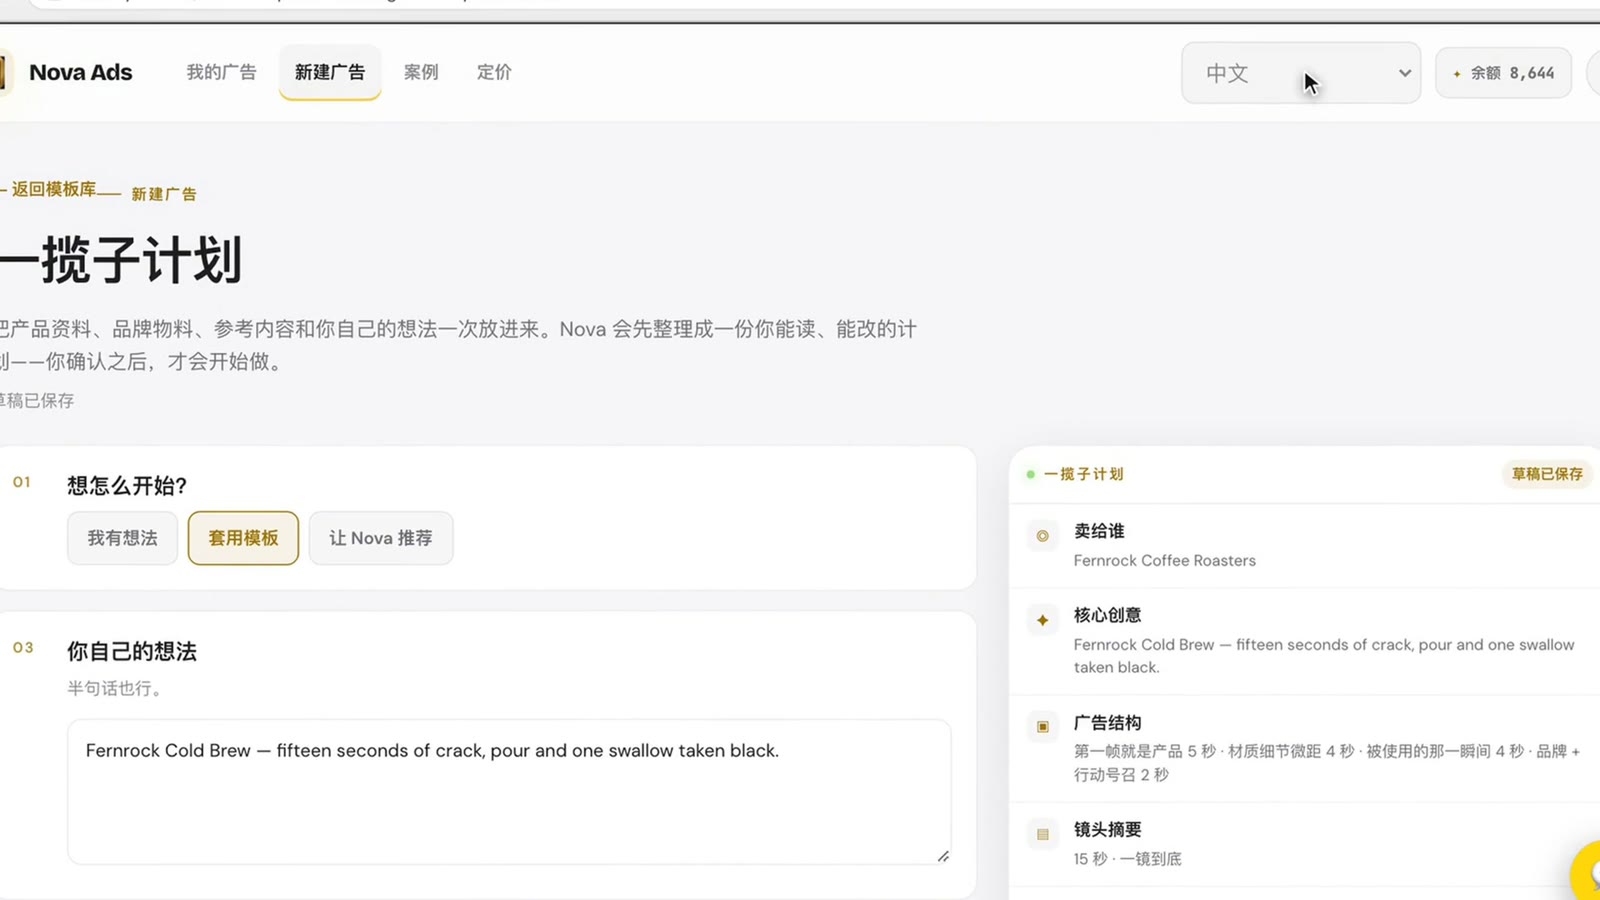This screenshot has height=900, width=1600.
Task: Click the 想怎么开始? section title
Action: [x=127, y=486]
